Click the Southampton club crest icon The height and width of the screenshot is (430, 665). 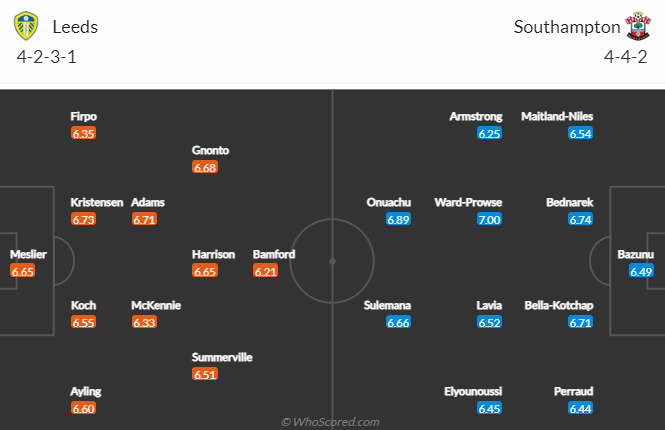click(638, 26)
